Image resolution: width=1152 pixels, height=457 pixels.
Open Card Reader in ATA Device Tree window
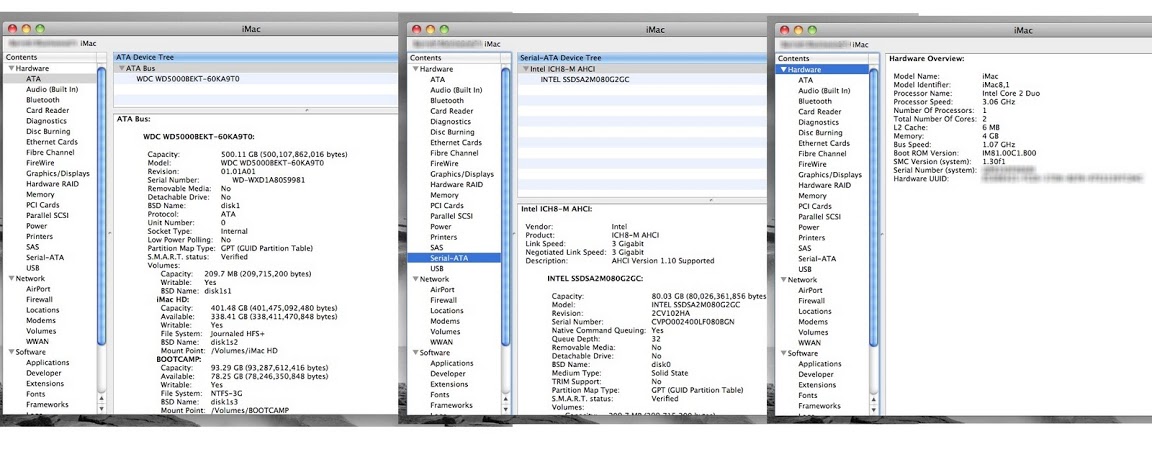click(x=48, y=110)
